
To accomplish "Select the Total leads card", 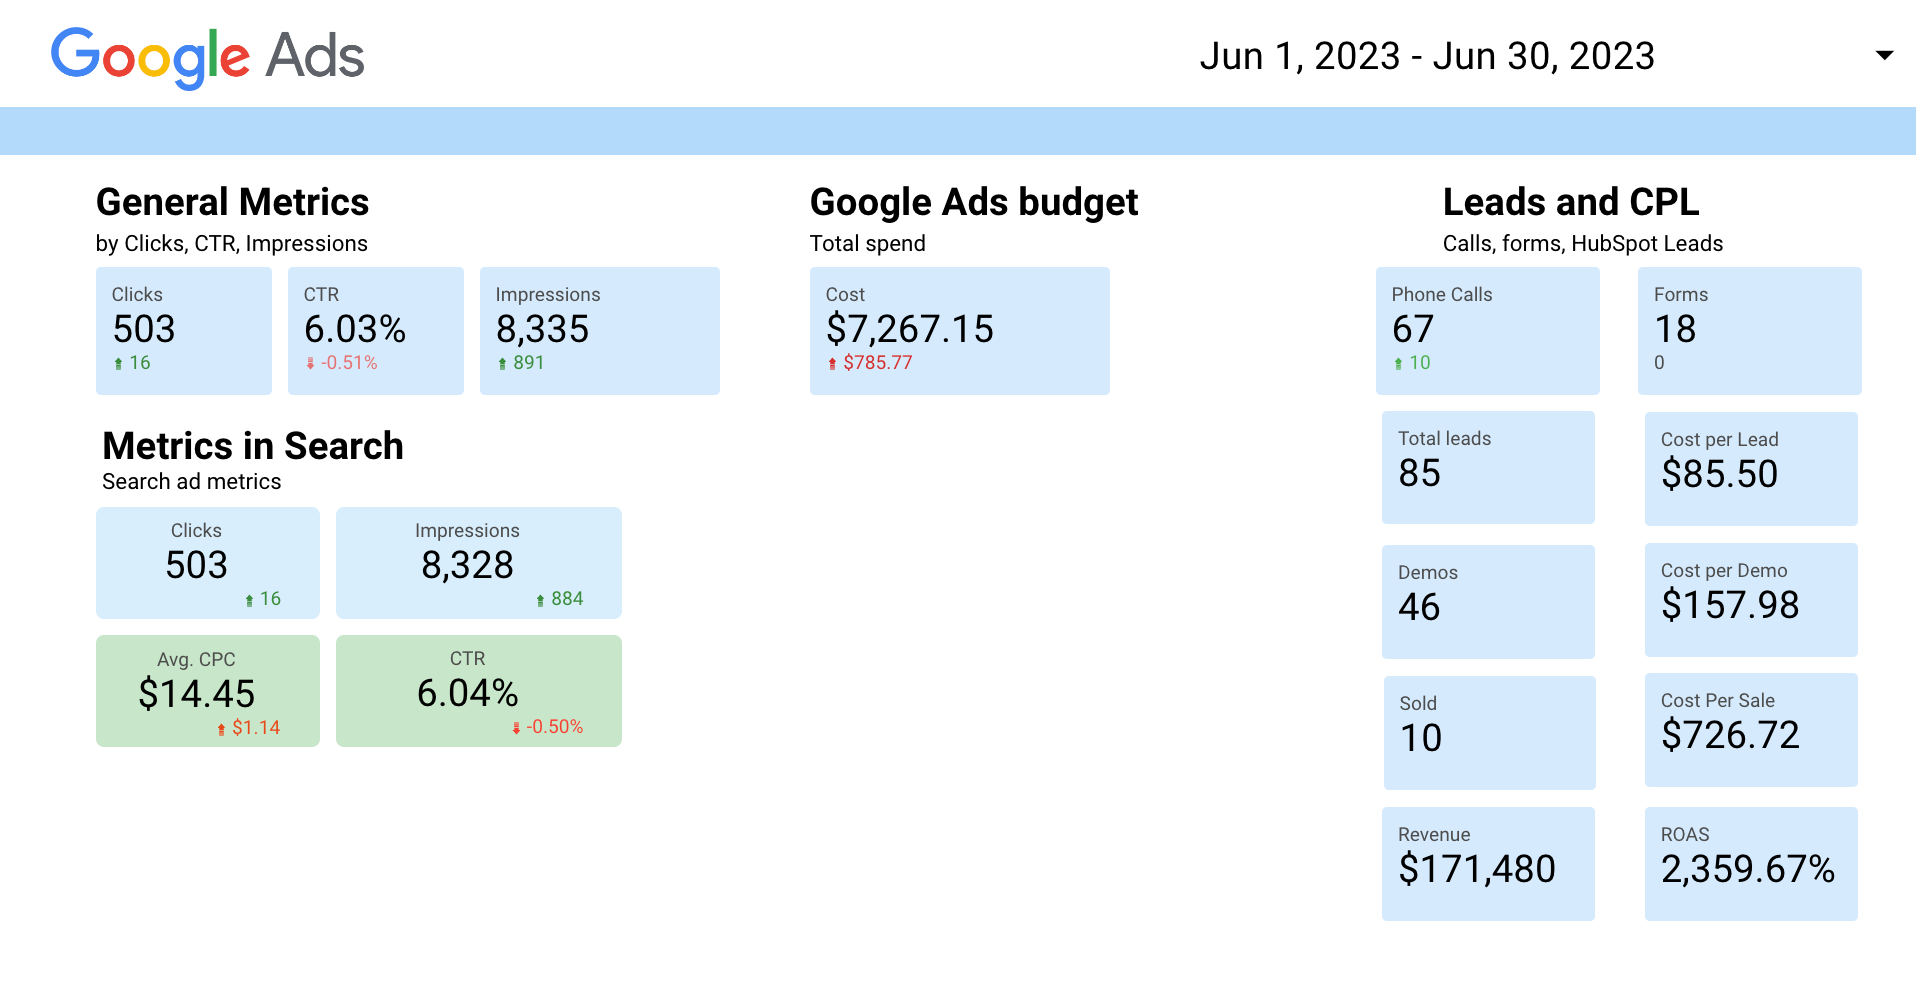I will tap(1488, 467).
